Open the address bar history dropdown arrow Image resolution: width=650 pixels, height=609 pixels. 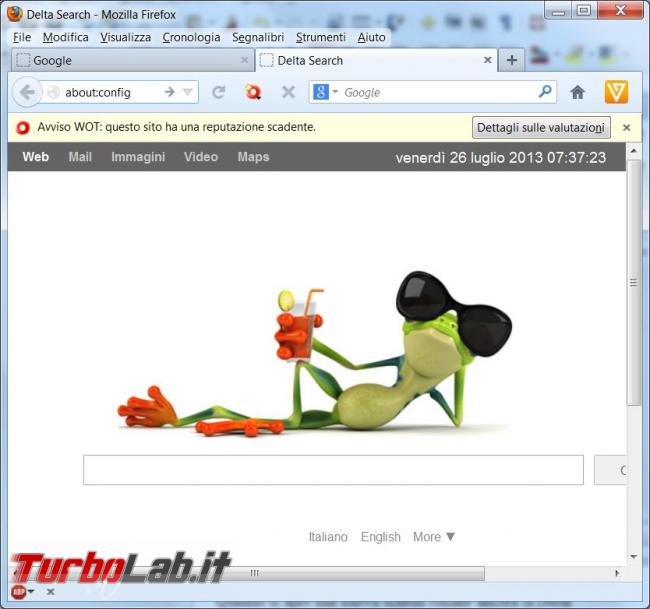187,92
